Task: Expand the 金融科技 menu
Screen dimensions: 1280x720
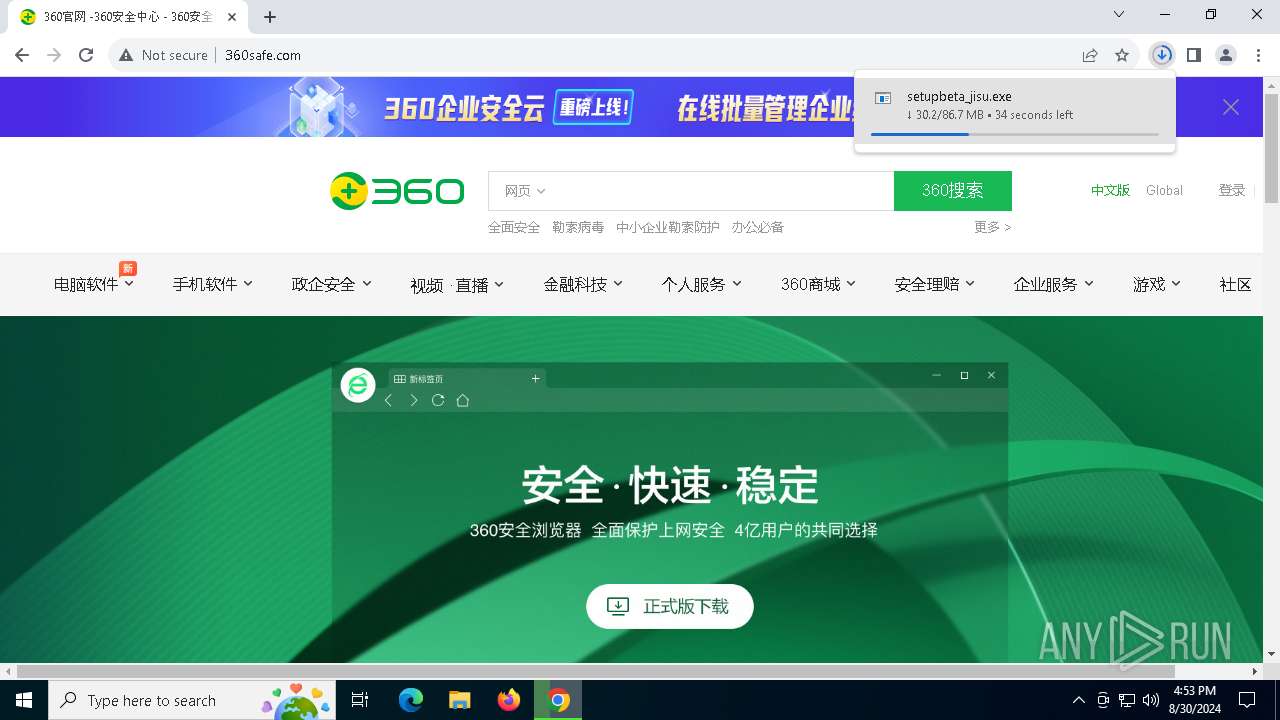Action: 583,284
